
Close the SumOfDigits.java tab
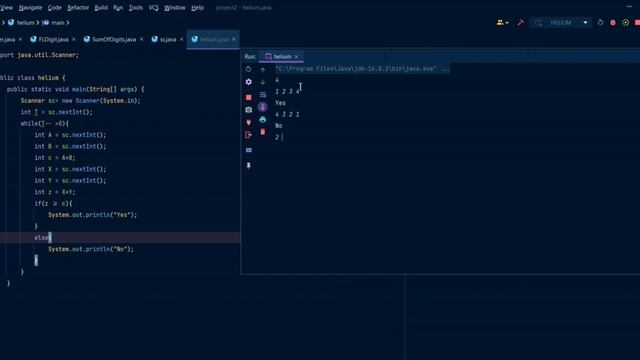(x=141, y=39)
